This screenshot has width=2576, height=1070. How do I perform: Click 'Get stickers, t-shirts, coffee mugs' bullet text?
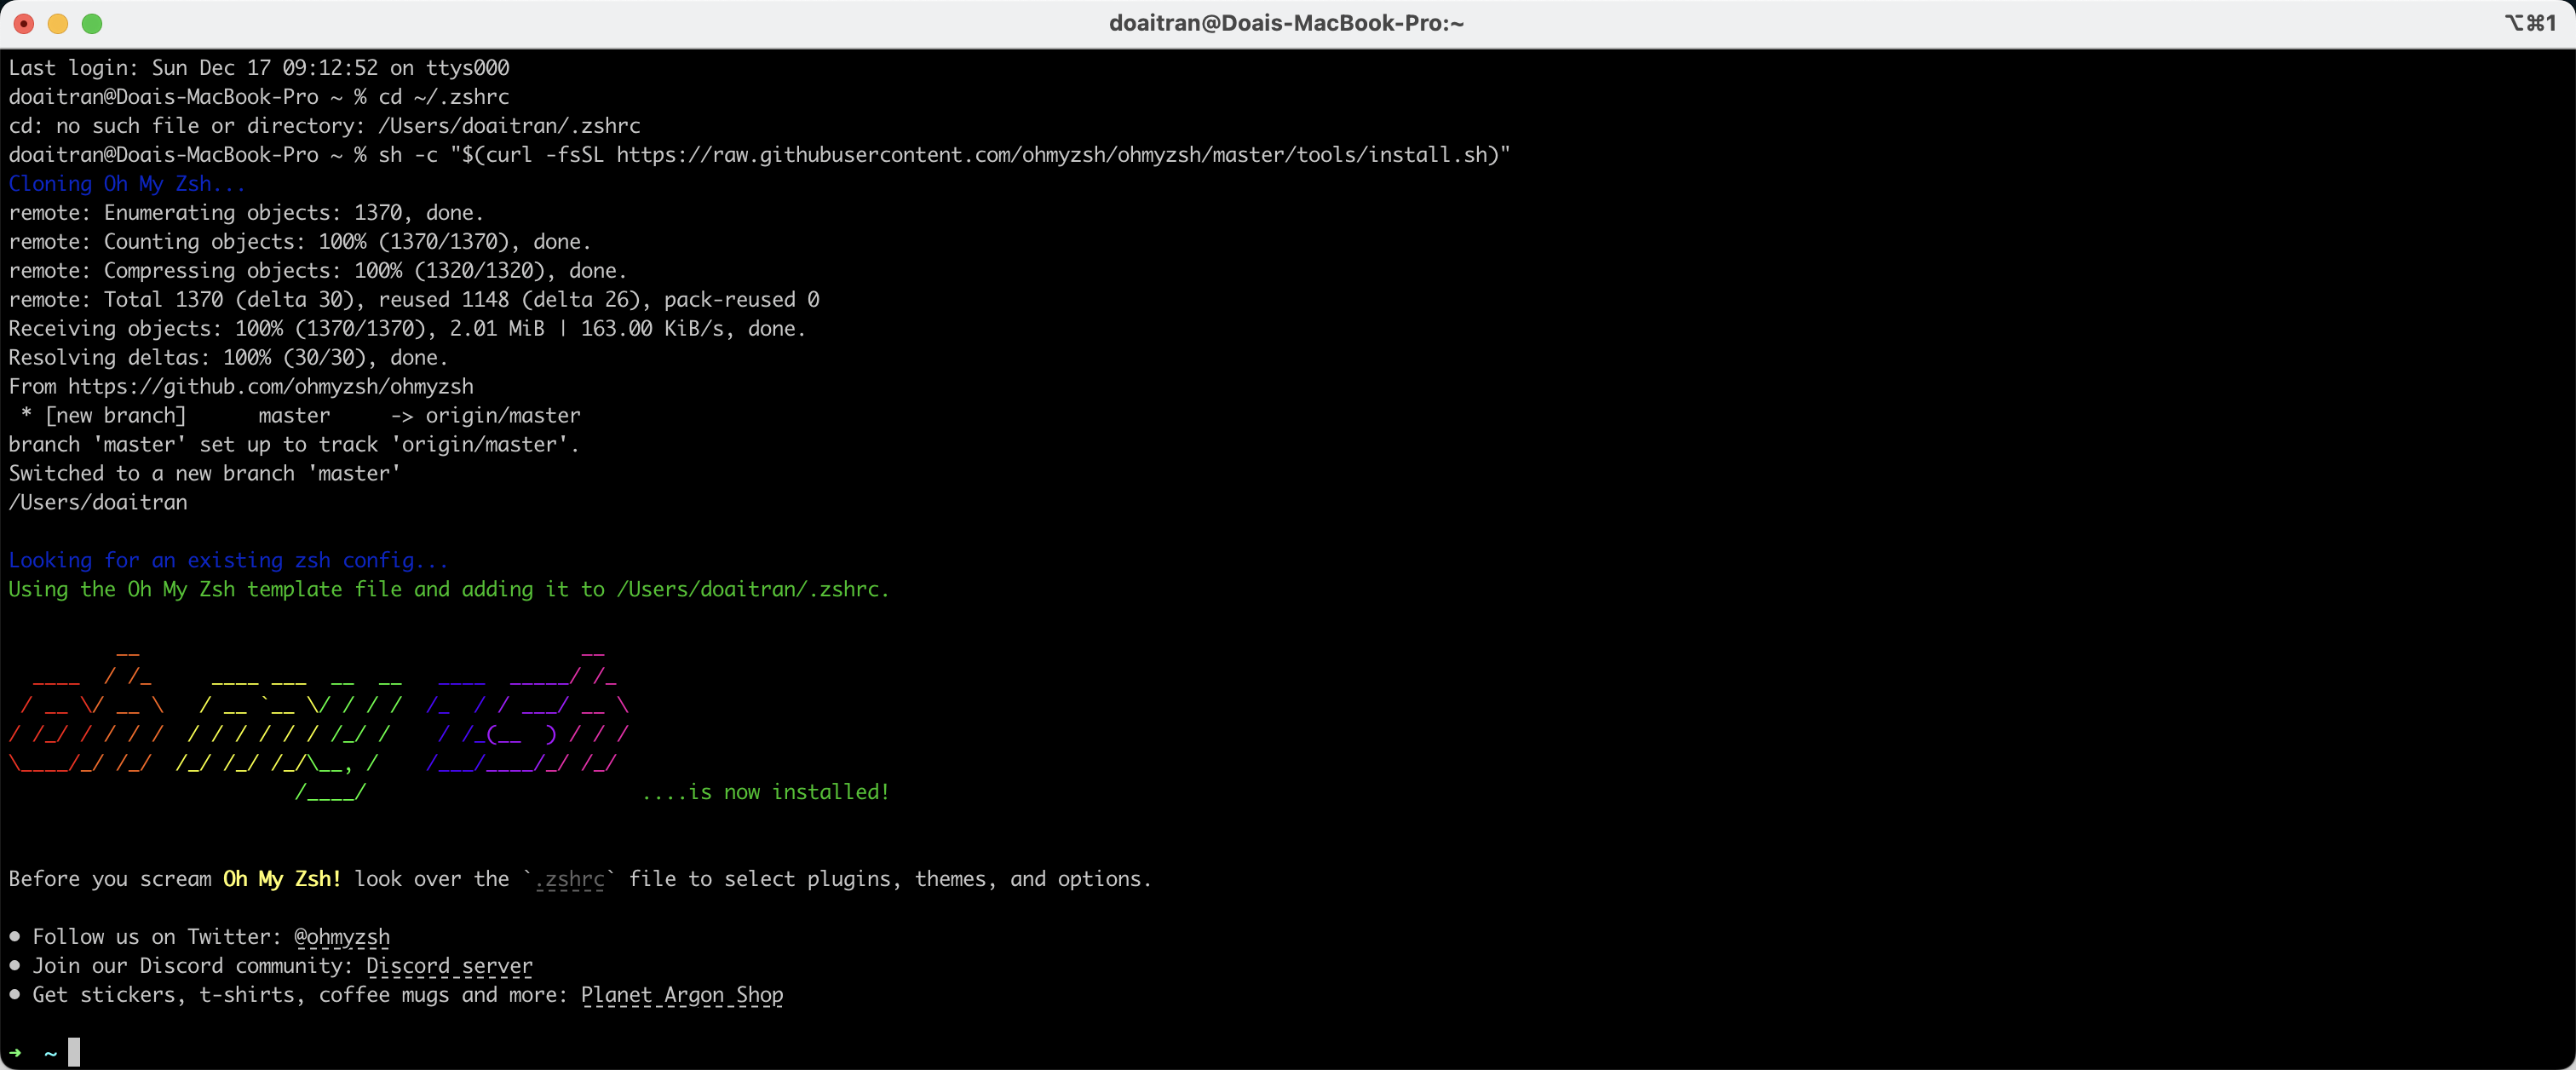pyautogui.click(x=301, y=995)
